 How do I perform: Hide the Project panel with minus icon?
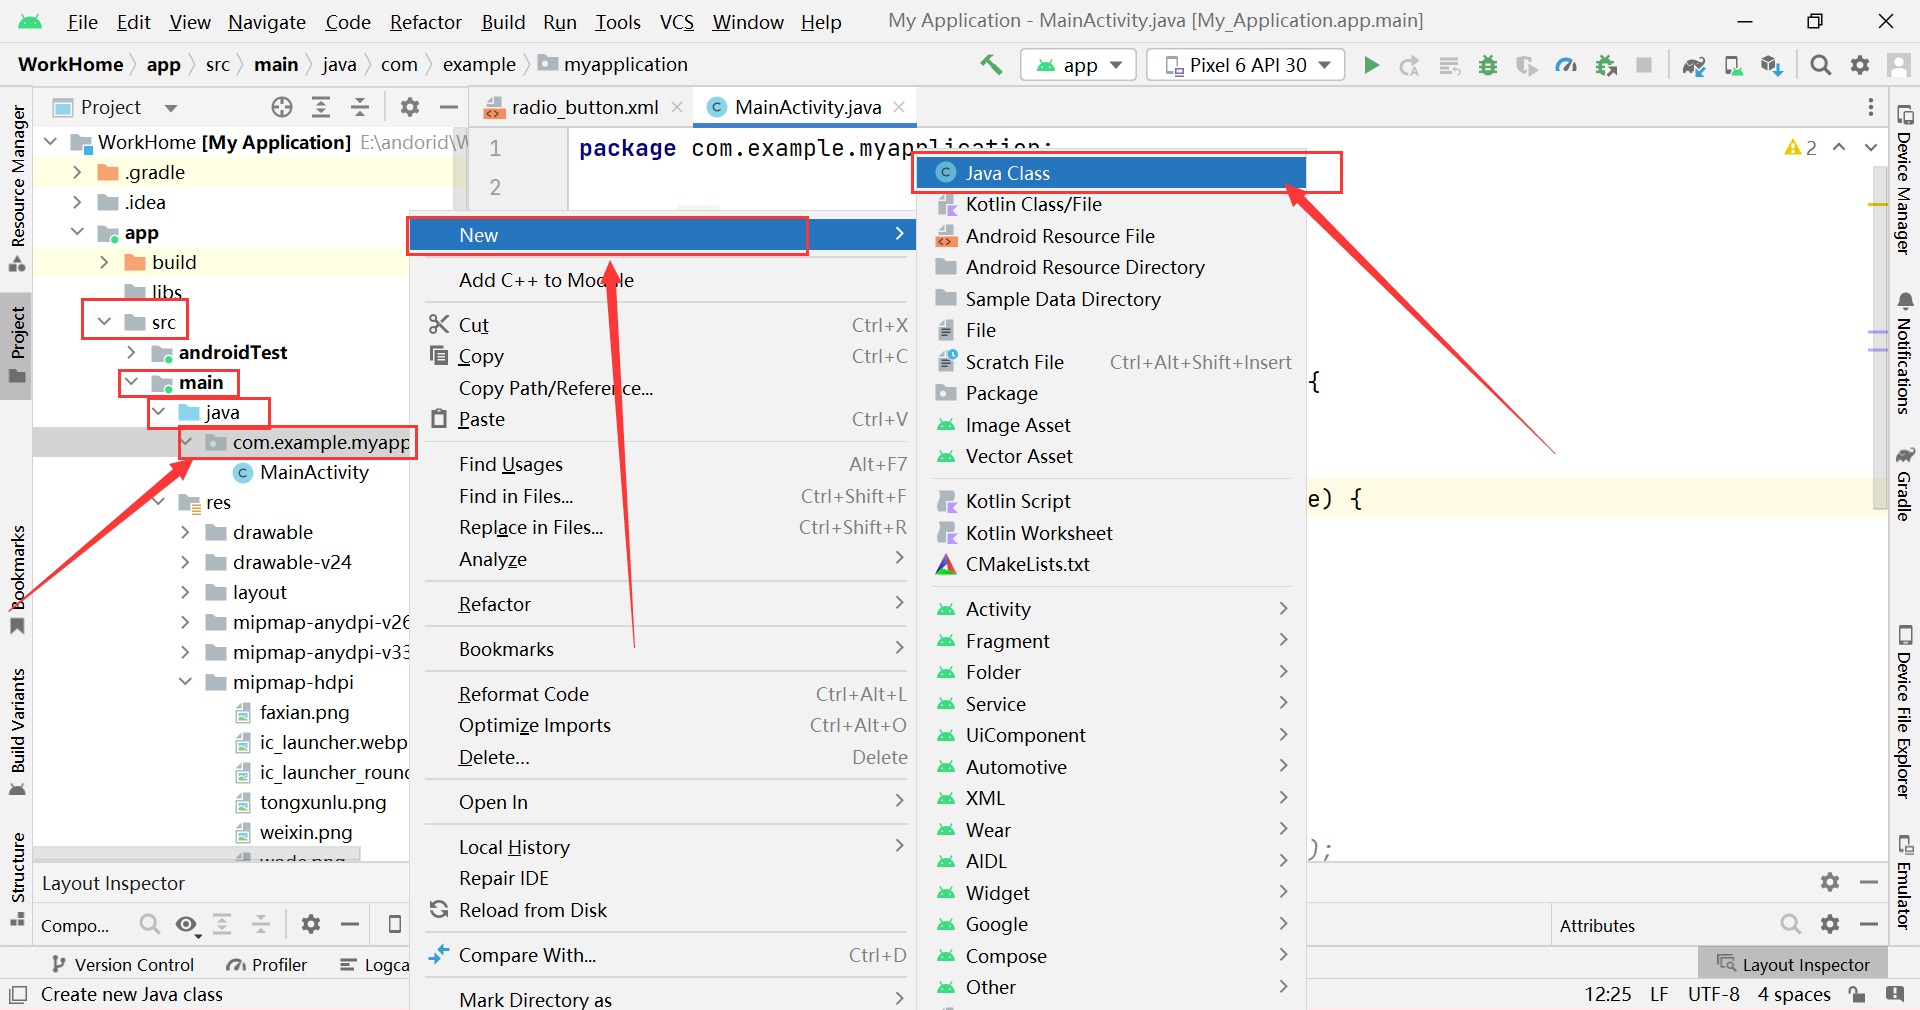point(449,107)
